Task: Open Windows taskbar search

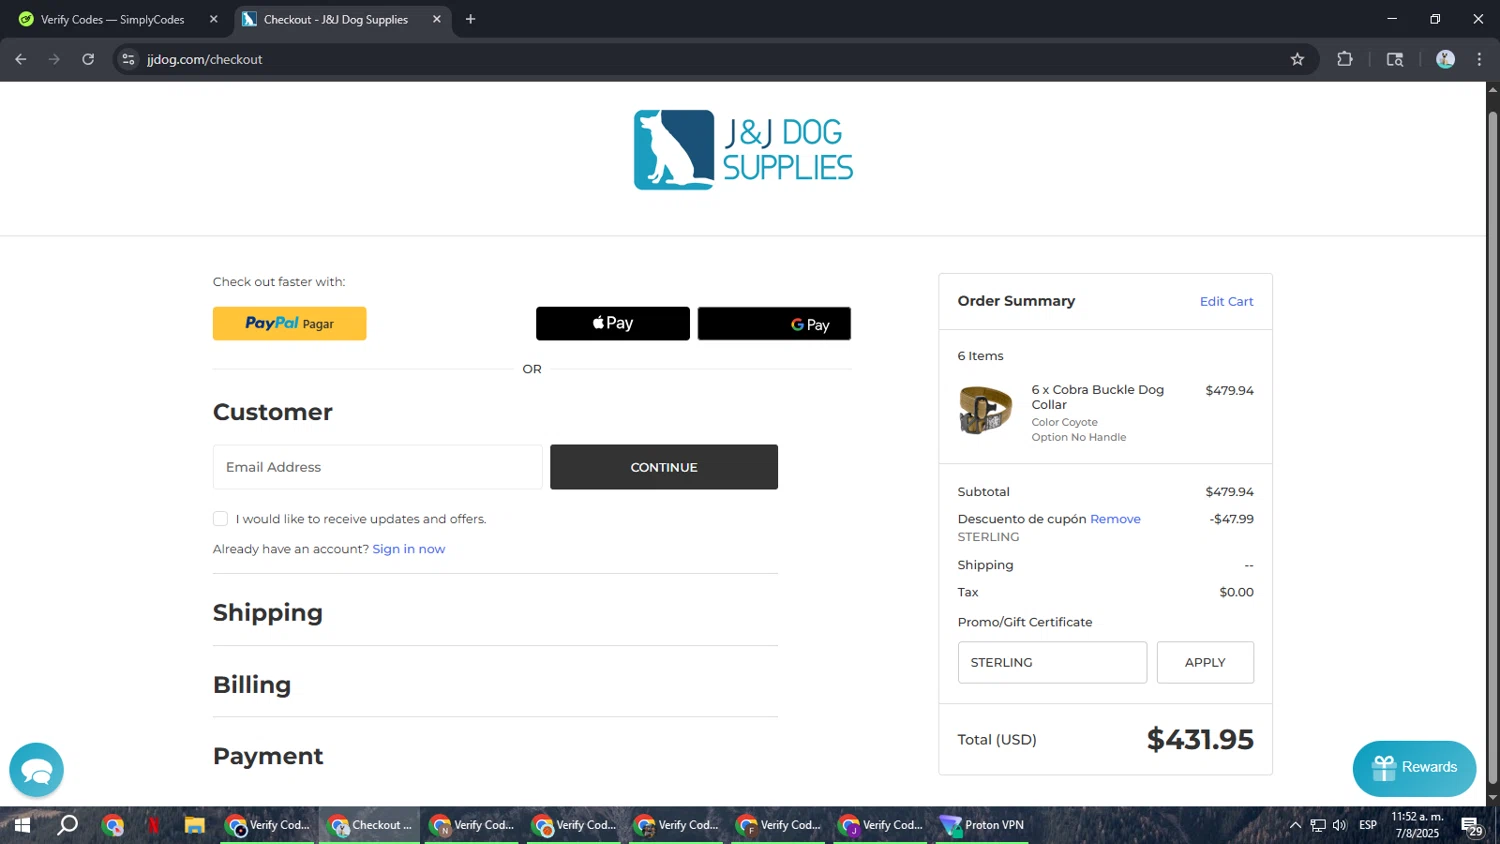Action: click(67, 825)
